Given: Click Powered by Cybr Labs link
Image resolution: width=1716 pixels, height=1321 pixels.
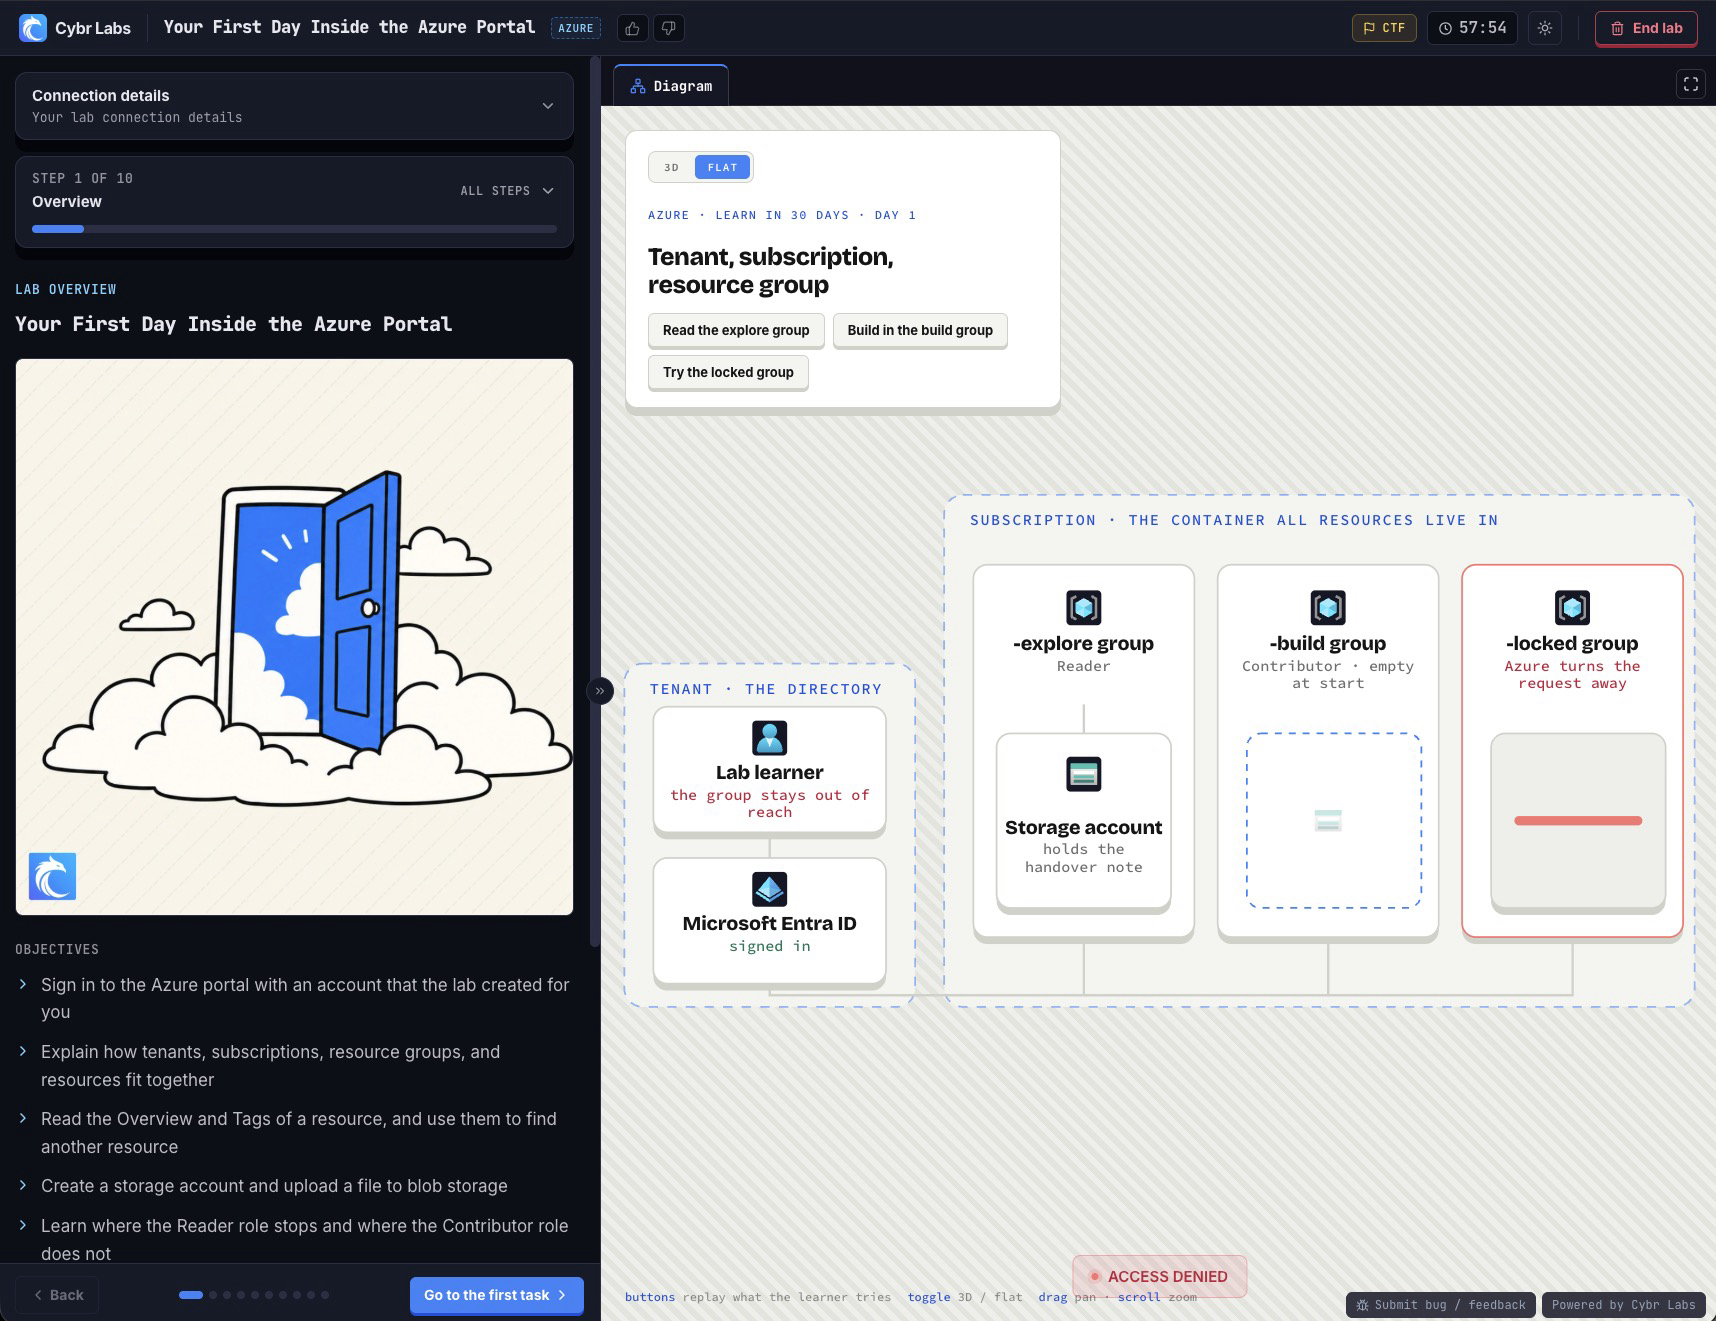Looking at the screenshot, I should [1624, 1305].
